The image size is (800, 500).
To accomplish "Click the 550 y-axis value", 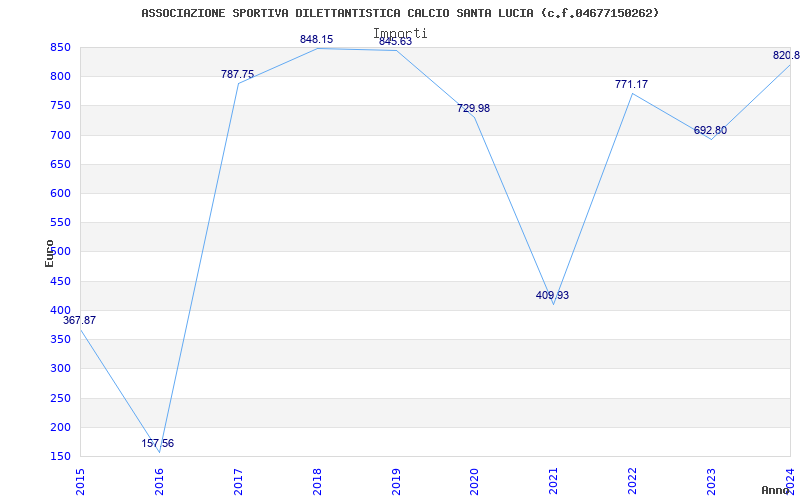I will point(60,222).
